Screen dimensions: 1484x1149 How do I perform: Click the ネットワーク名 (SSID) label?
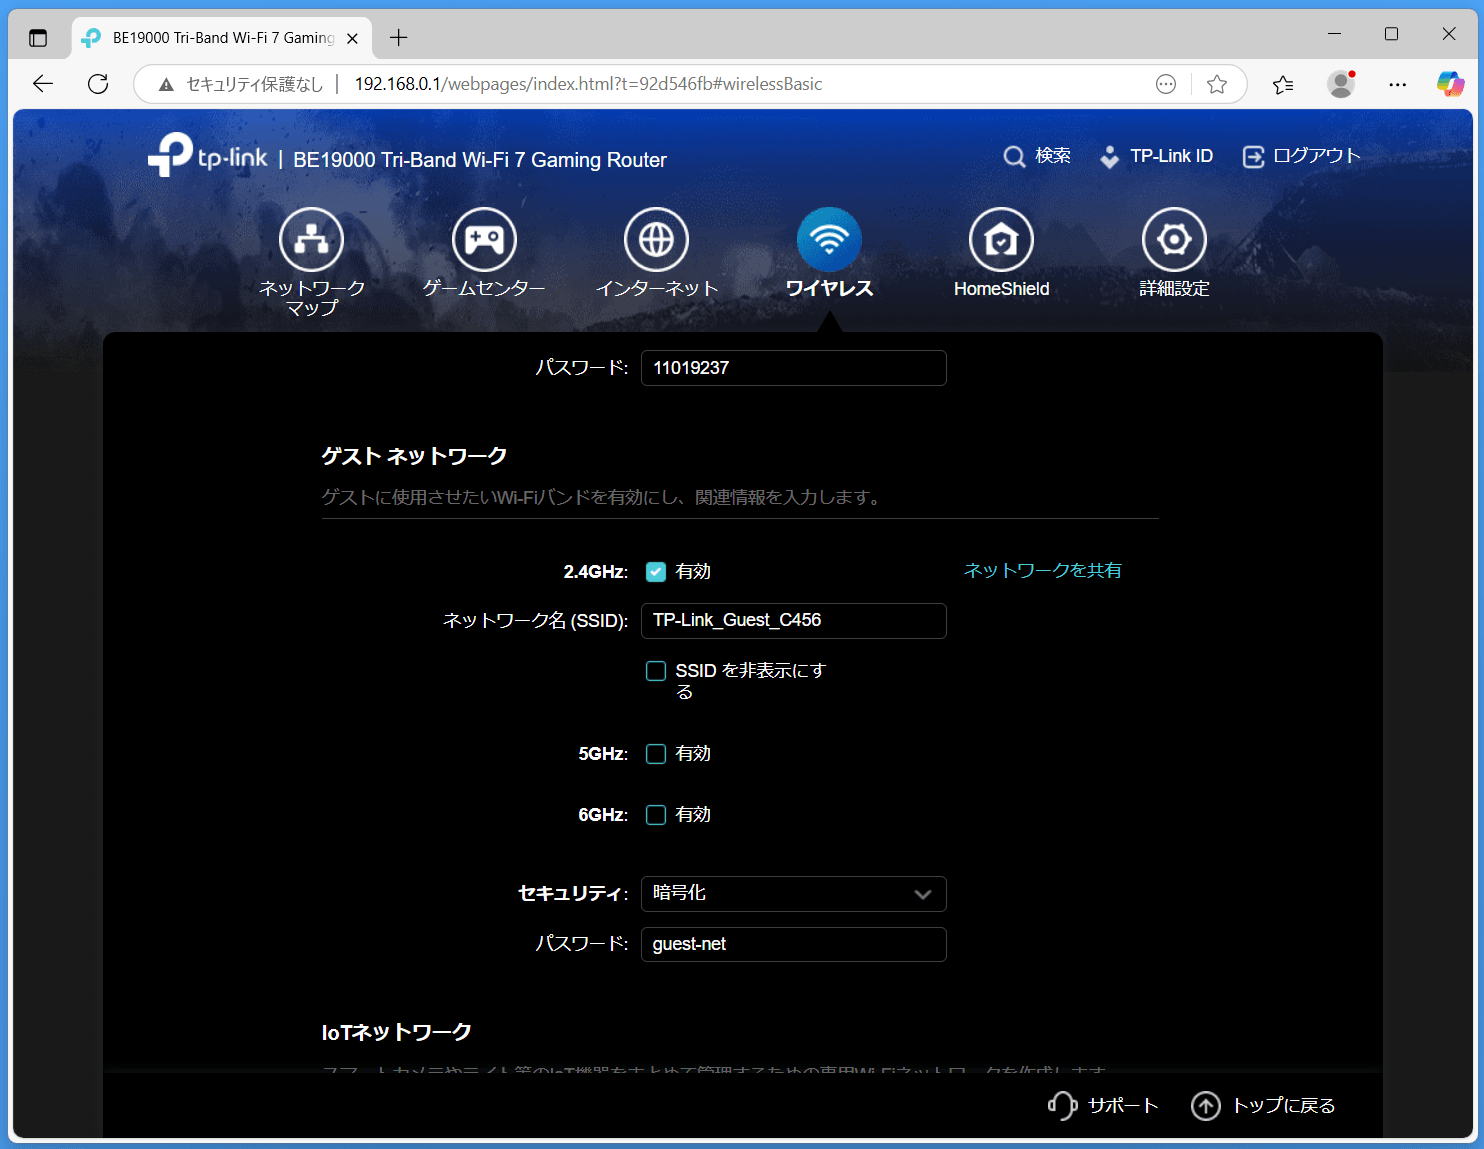pos(535,621)
